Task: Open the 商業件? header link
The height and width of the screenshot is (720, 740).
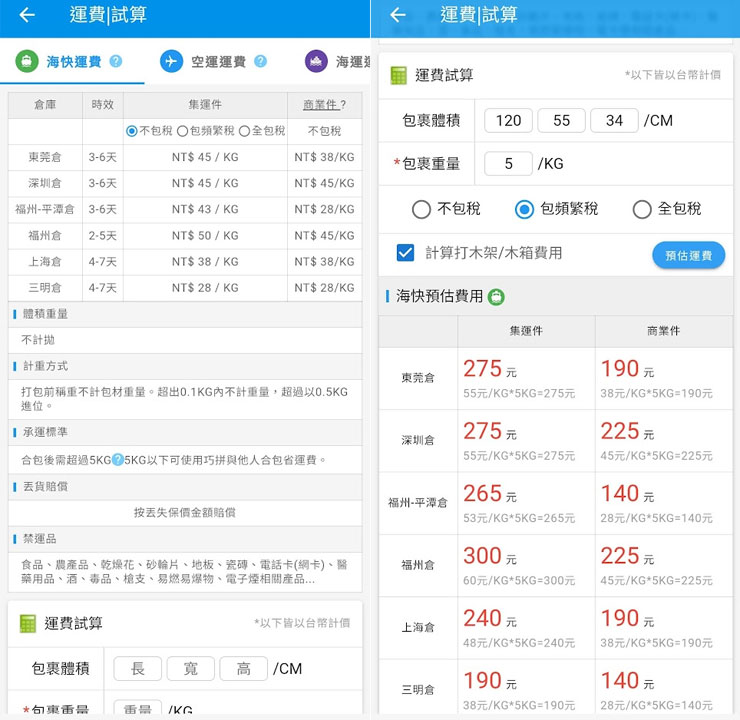Action: click(324, 105)
